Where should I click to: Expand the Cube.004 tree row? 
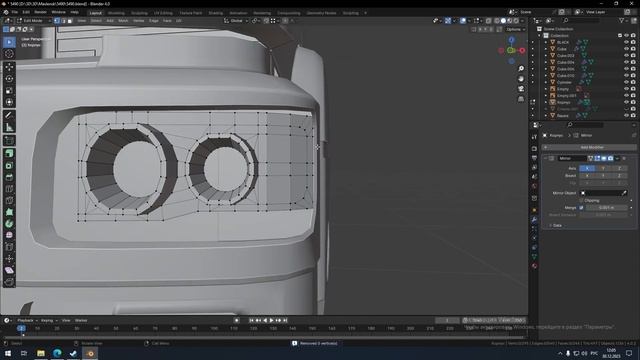coord(546,62)
